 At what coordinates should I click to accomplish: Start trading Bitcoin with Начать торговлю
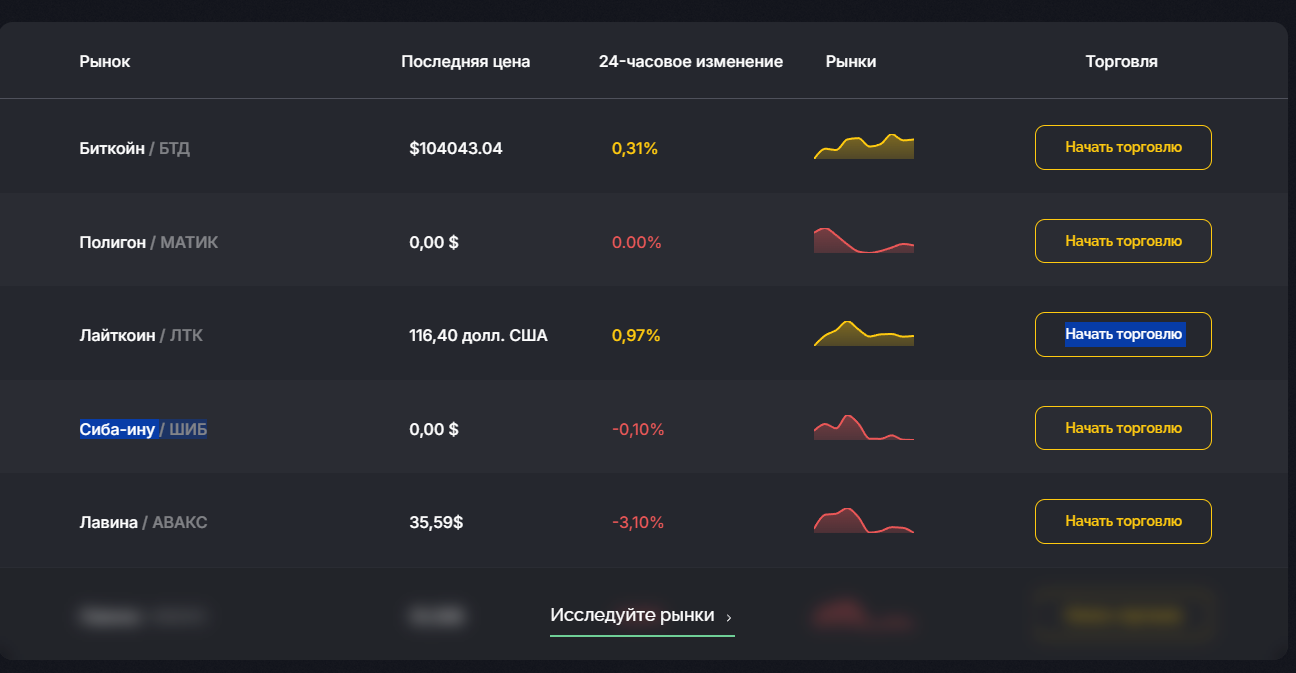[x=1123, y=147]
